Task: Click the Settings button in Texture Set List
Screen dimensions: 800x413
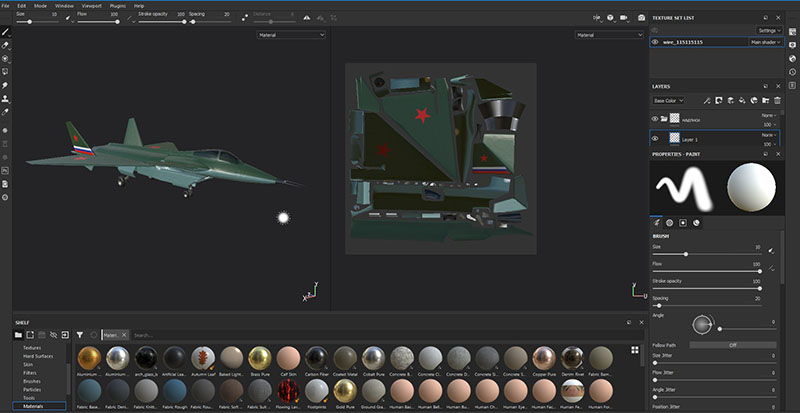Action: click(x=767, y=31)
